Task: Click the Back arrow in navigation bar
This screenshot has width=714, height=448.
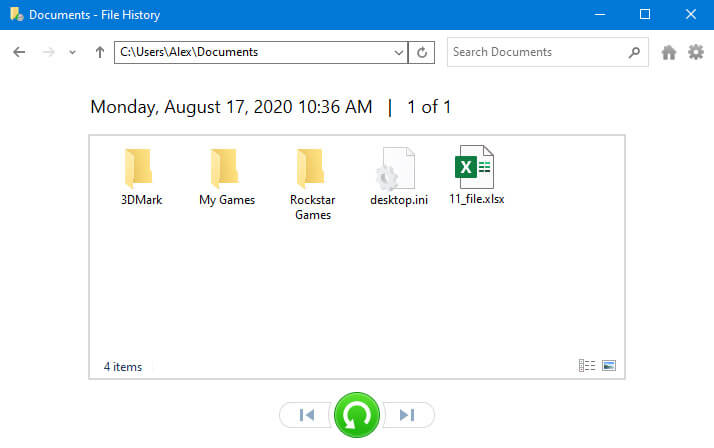Action: tap(19, 52)
